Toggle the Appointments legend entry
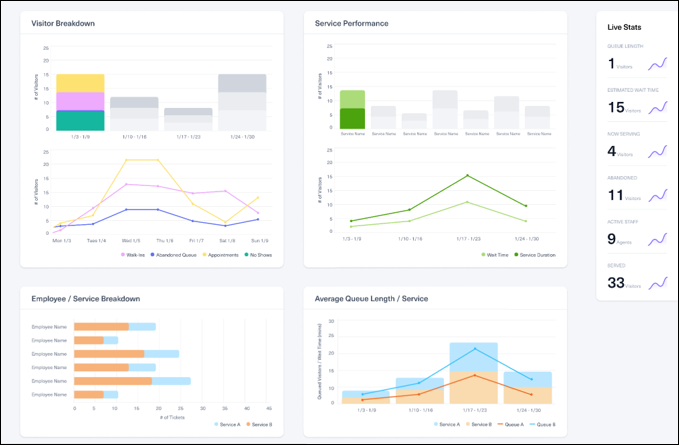Viewport: 679px width, 445px height. [220, 255]
